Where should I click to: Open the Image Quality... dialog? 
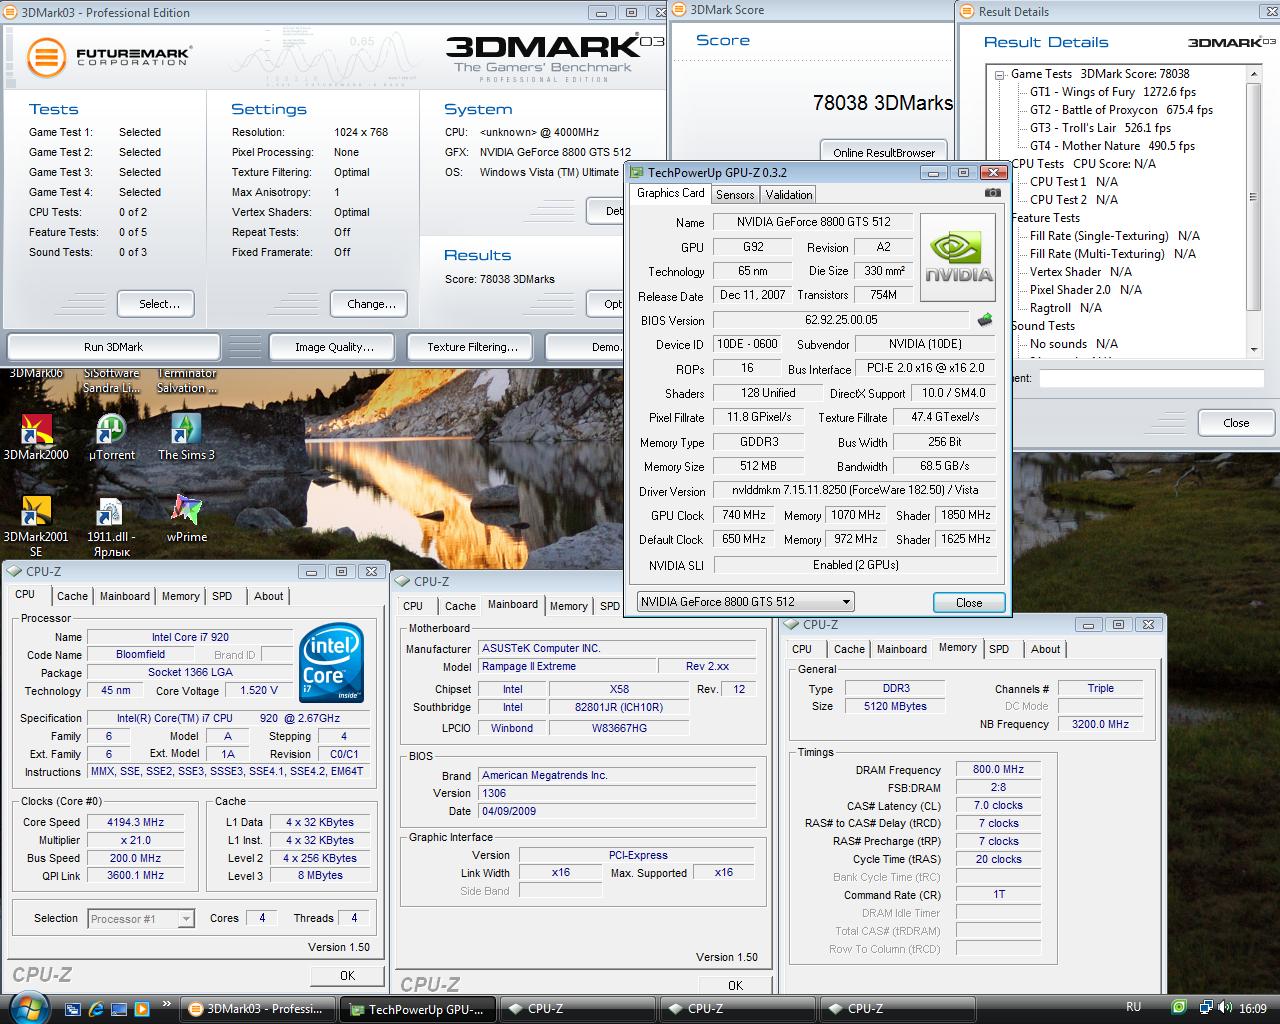click(x=334, y=347)
